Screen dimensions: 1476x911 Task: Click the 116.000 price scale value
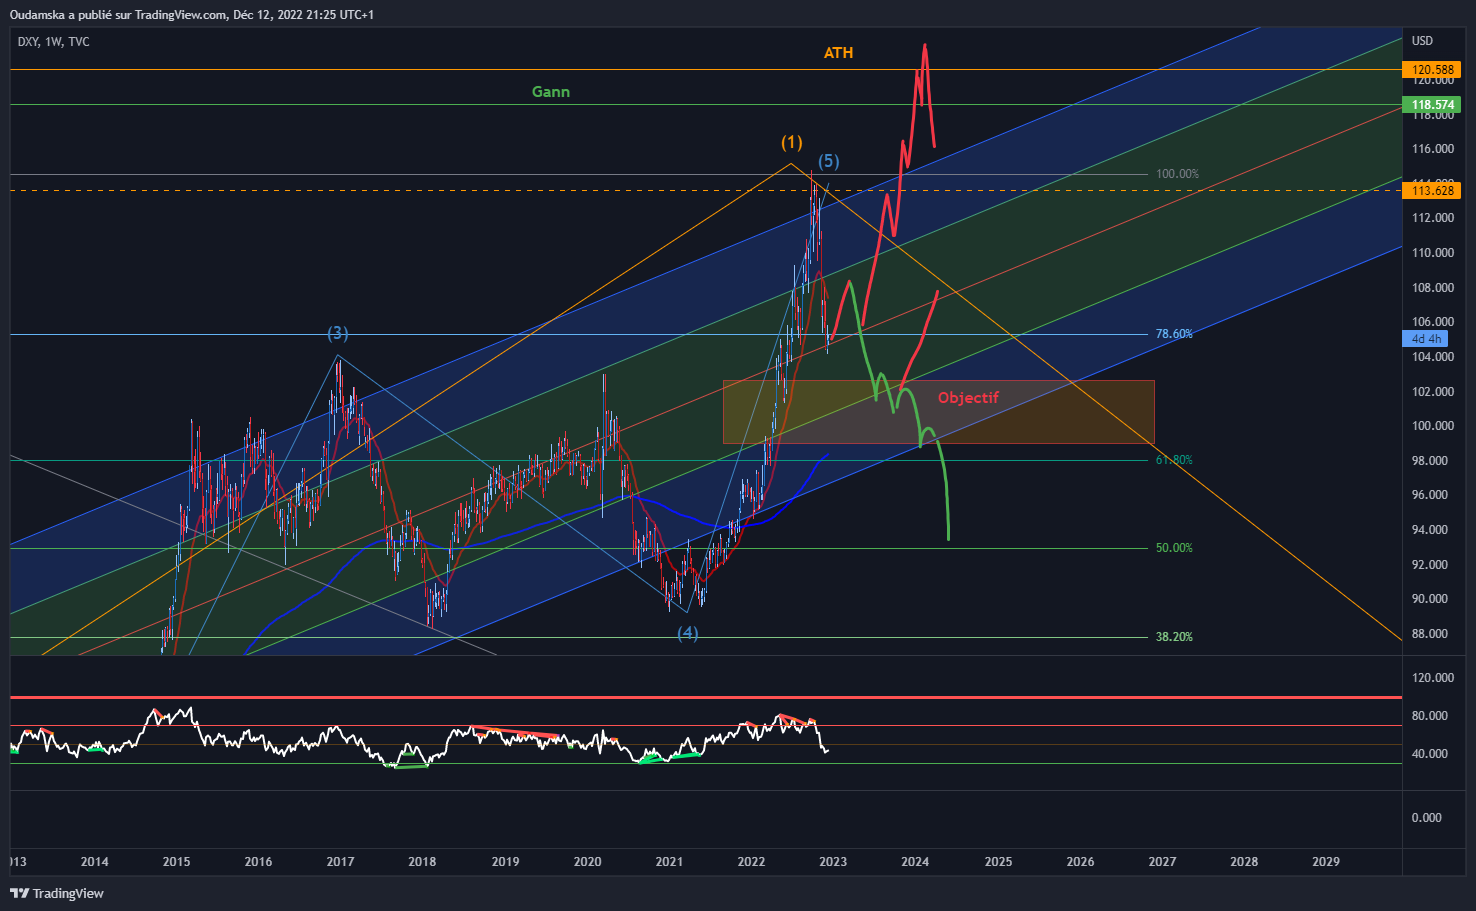(x=1432, y=149)
